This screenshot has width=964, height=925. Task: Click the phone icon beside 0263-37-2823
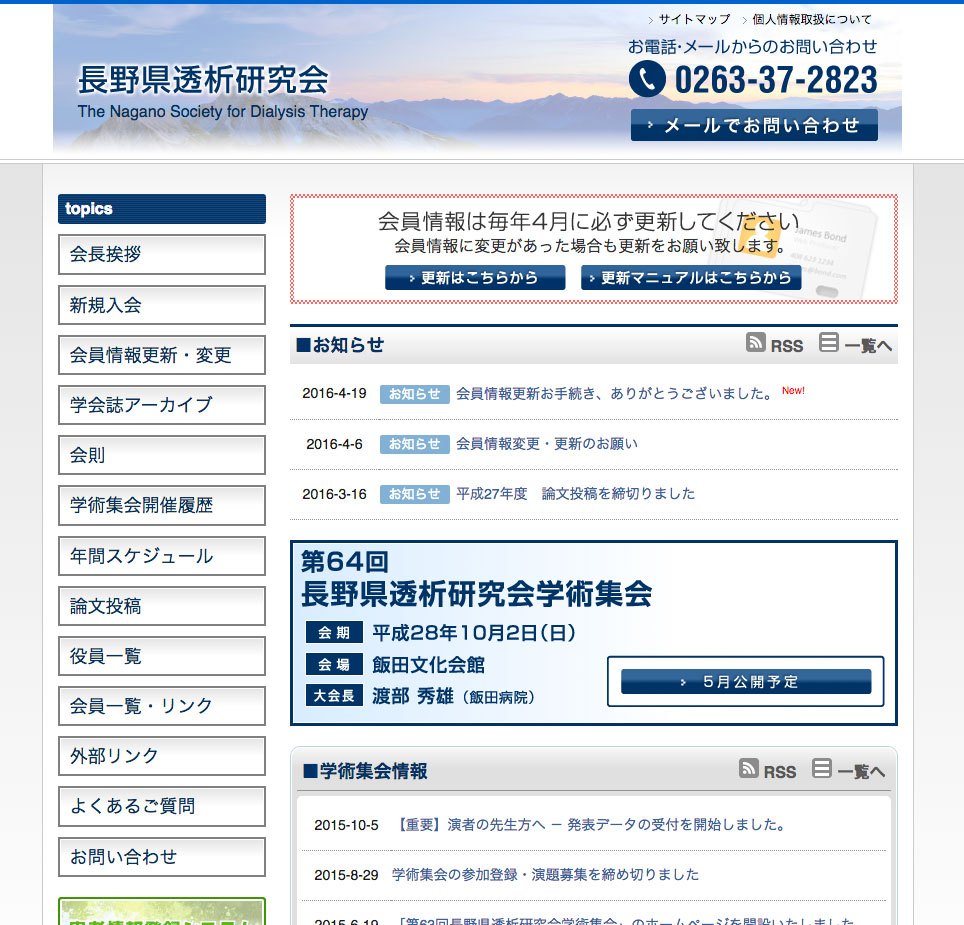[x=647, y=79]
